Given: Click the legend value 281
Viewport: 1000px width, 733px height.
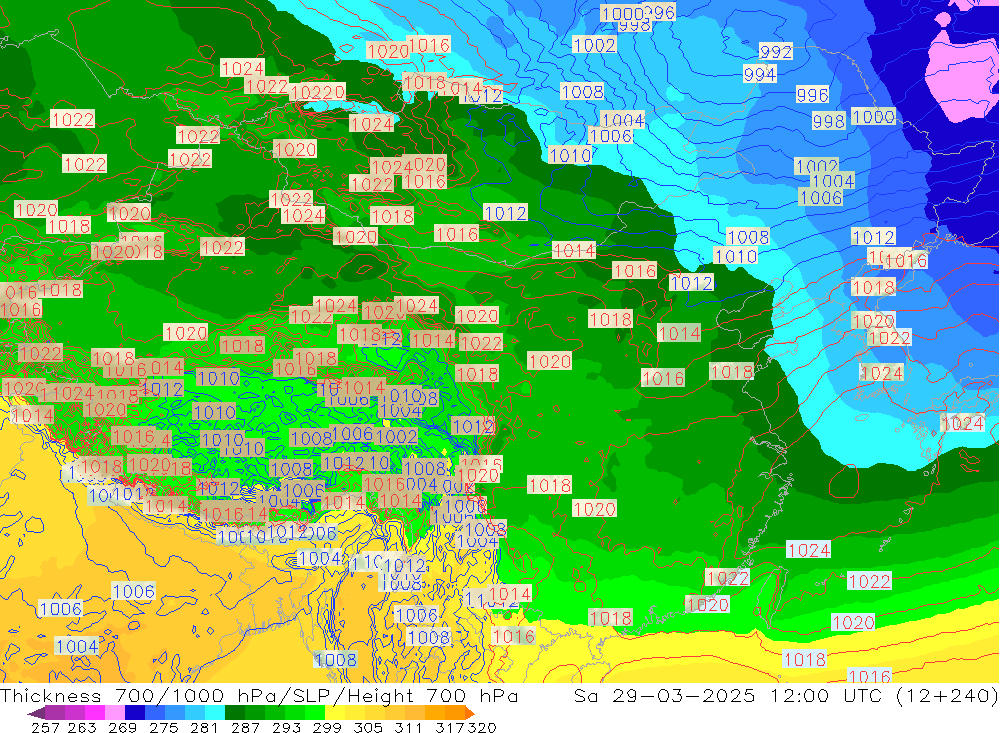Looking at the screenshot, I should tap(204, 727).
